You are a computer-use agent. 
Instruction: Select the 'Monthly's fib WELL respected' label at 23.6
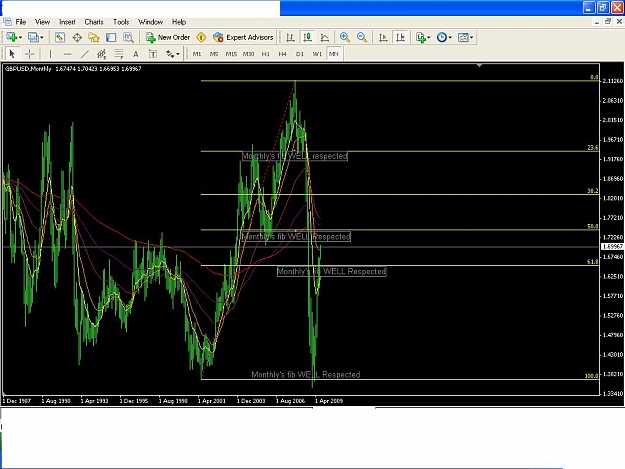(x=295, y=156)
